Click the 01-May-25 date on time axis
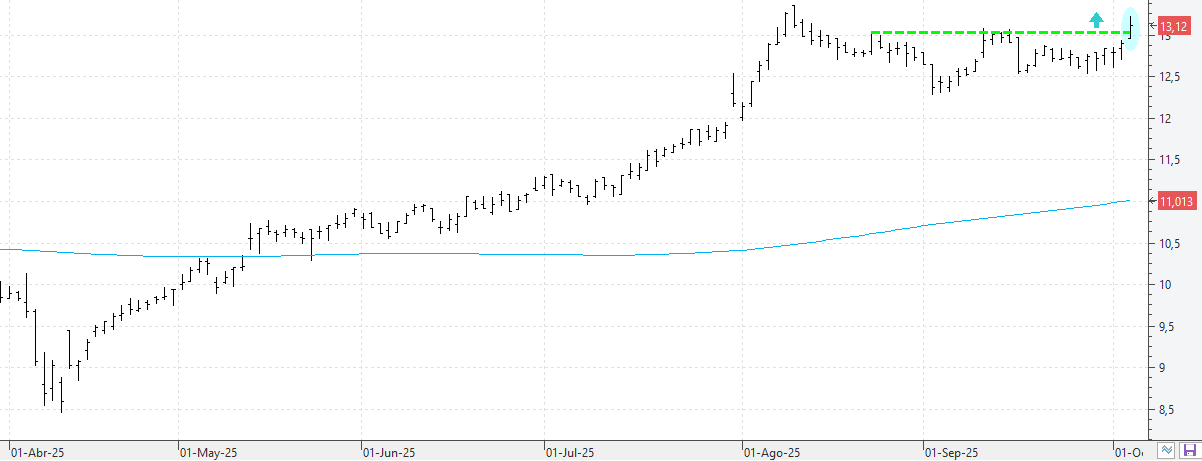The image size is (1202, 461). [x=208, y=452]
